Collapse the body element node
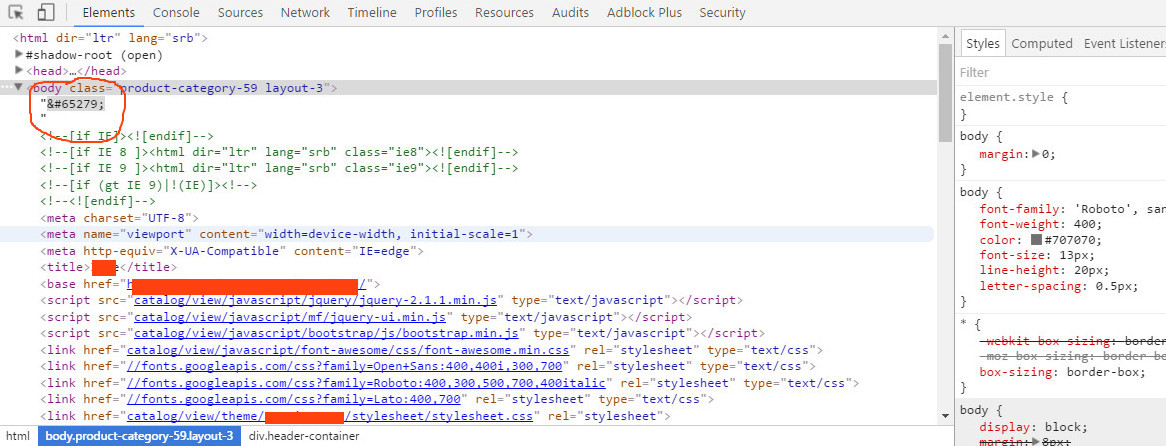Screen dimensions: 1166x446 point(19,87)
